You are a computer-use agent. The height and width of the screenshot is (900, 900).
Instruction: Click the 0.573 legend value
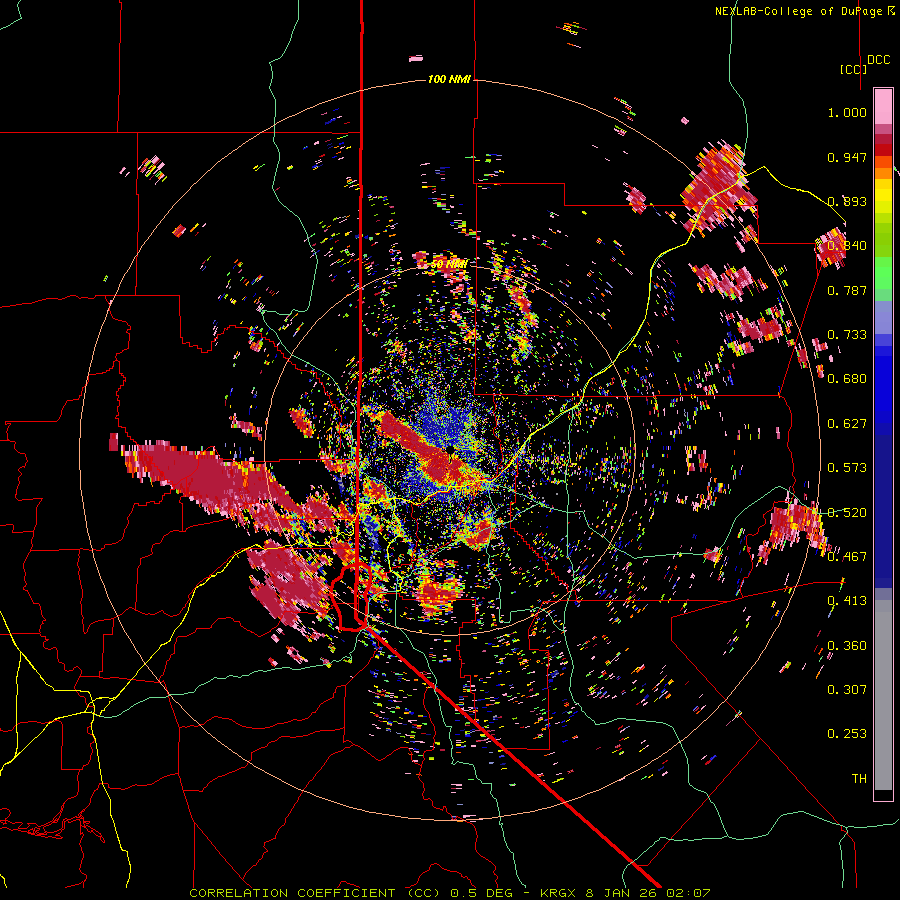[x=847, y=468]
